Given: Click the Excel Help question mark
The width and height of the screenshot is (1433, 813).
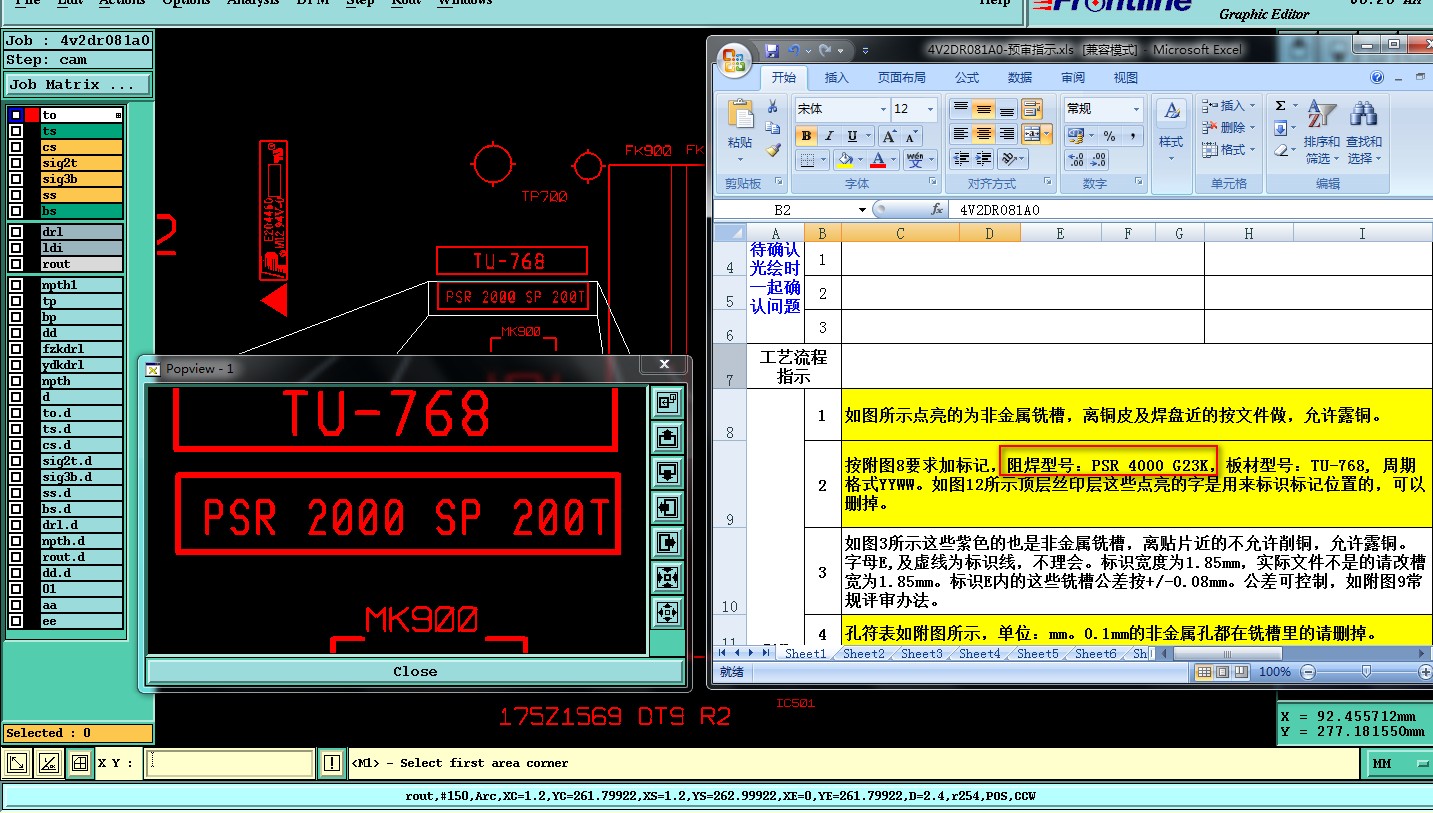Looking at the screenshot, I should (1377, 78).
